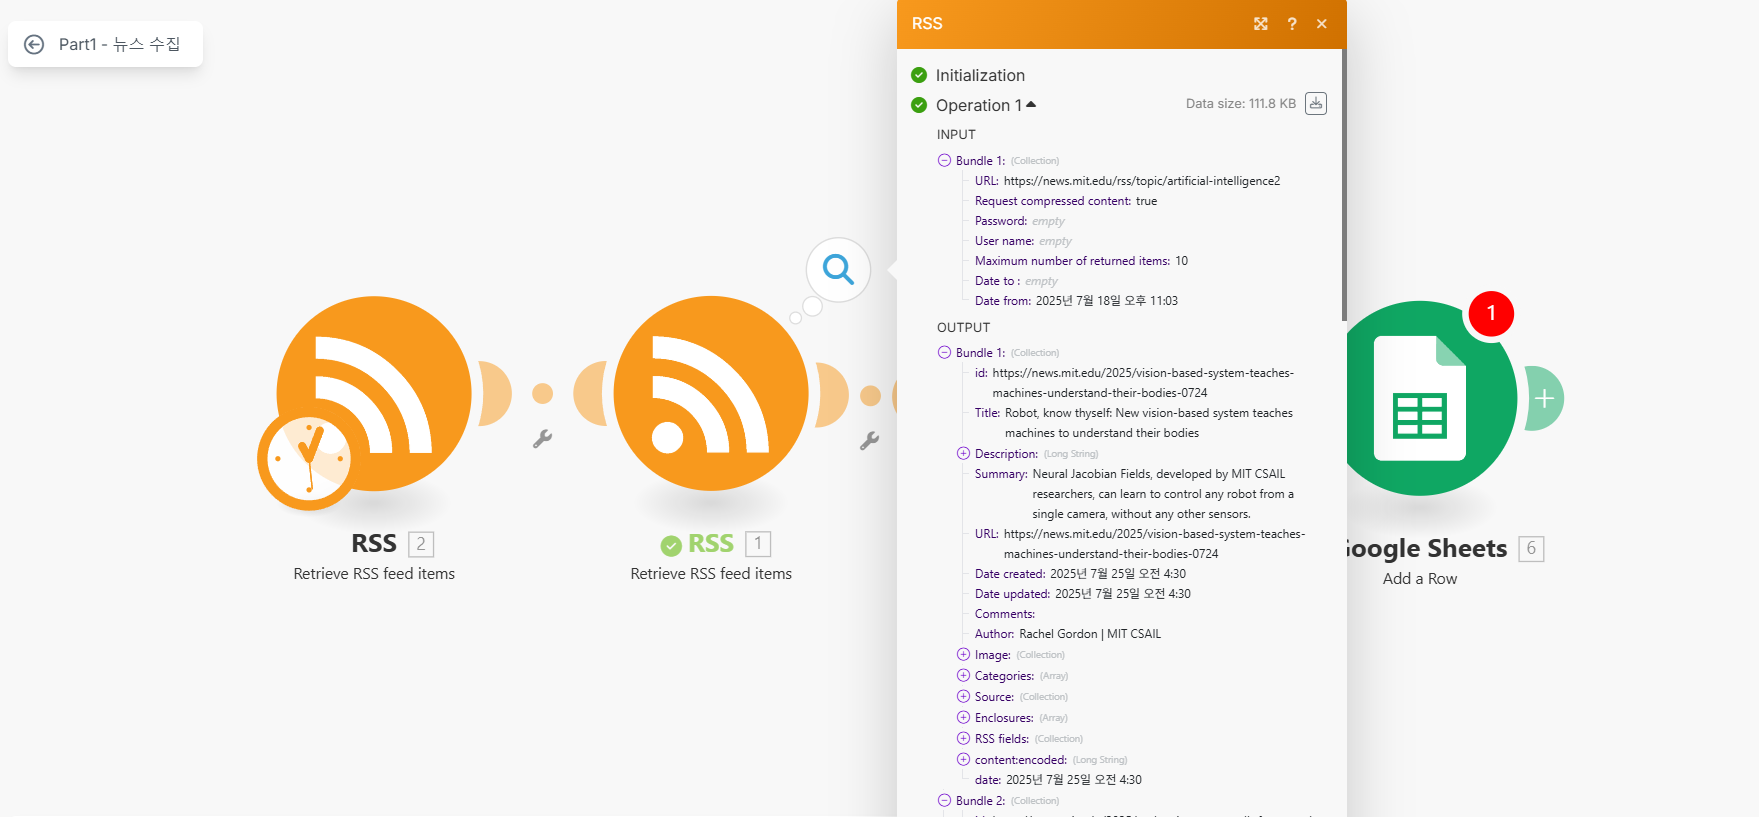Click the input URL news.mit.edu rss value
This screenshot has width=1759, height=817.
click(1142, 181)
